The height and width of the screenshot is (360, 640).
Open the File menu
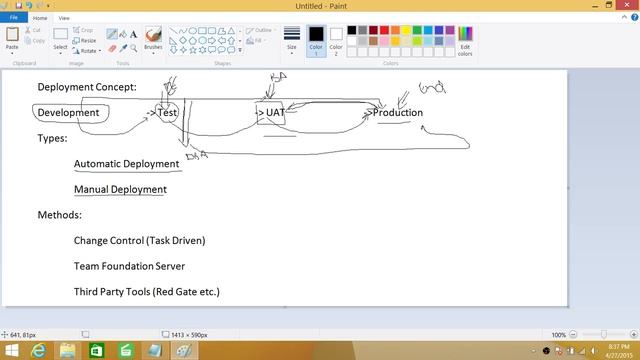pos(14,18)
